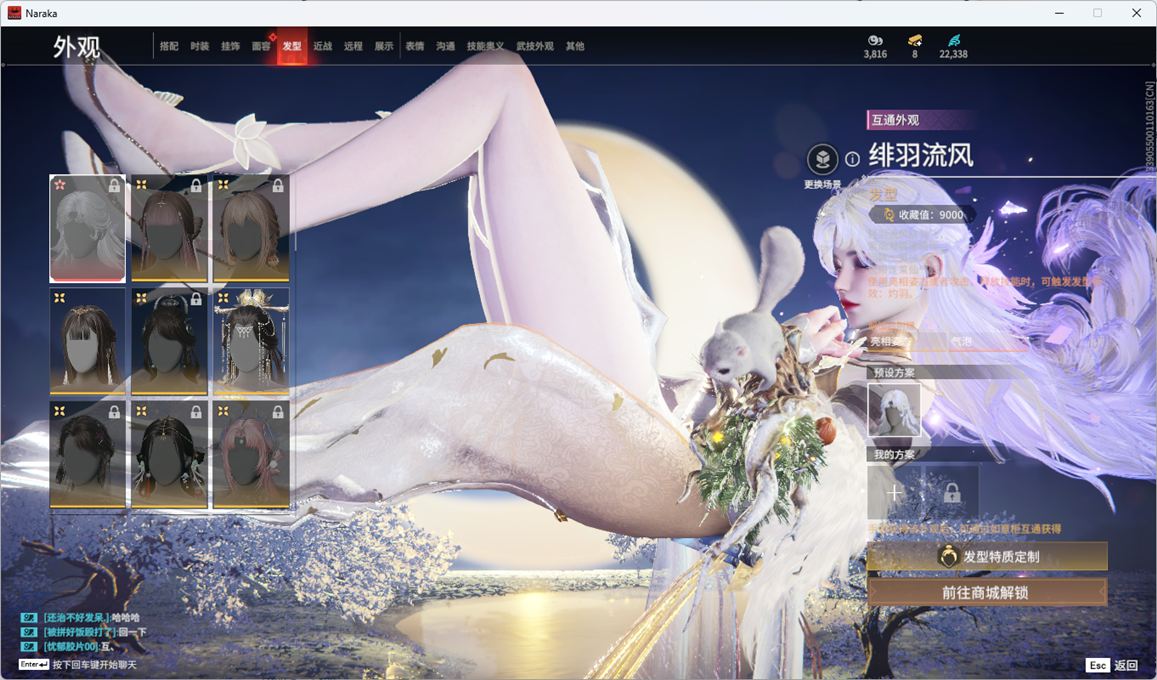Click the info icon beside 绯羽流风
This screenshot has width=1157, height=680.
coord(852,159)
